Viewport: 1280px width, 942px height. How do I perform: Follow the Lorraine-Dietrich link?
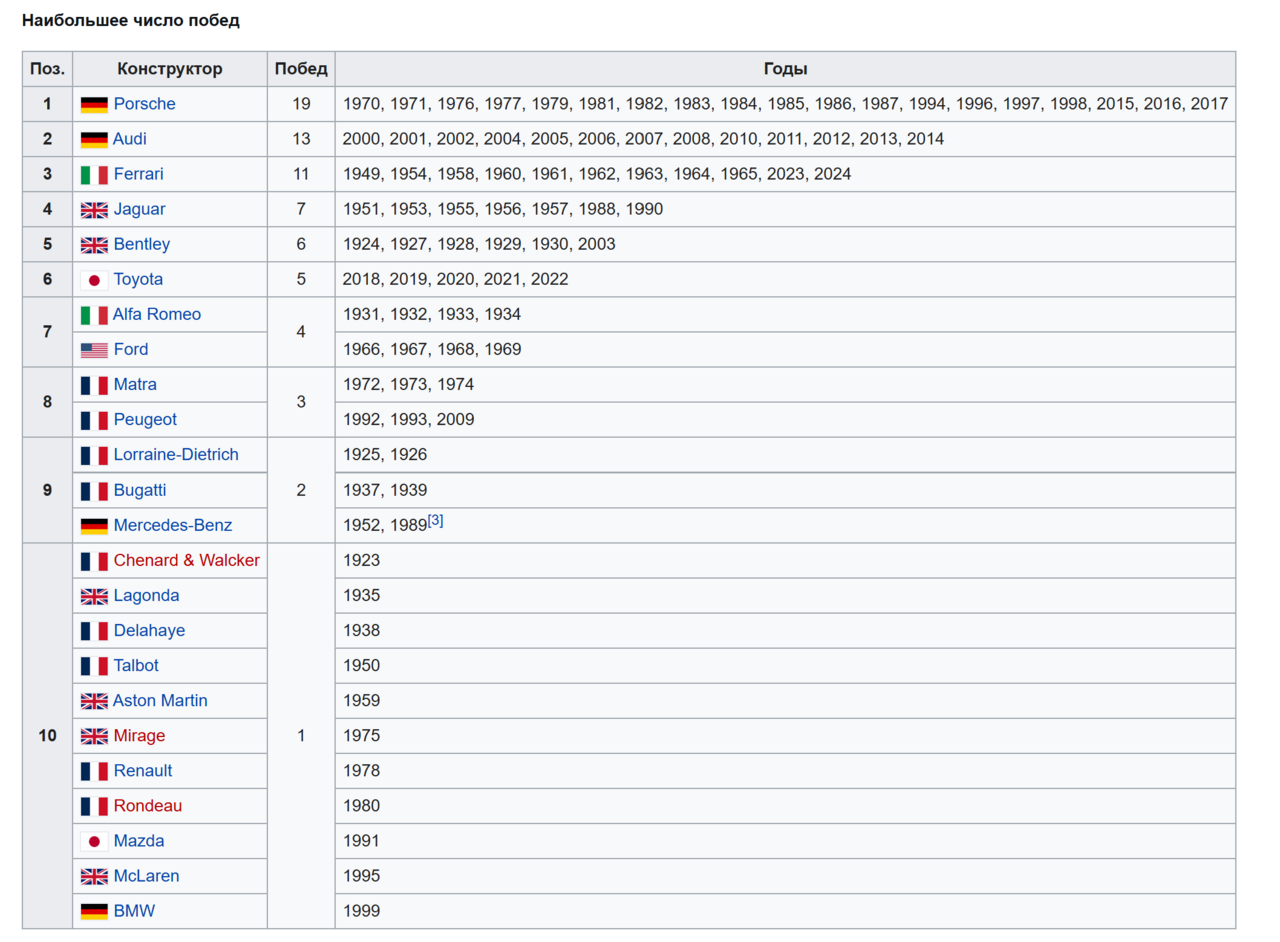pyautogui.click(x=176, y=454)
